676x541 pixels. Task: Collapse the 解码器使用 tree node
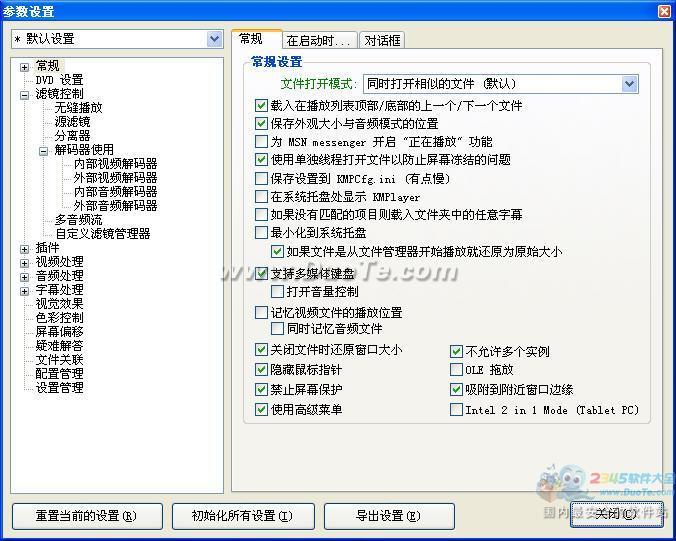tap(44, 151)
